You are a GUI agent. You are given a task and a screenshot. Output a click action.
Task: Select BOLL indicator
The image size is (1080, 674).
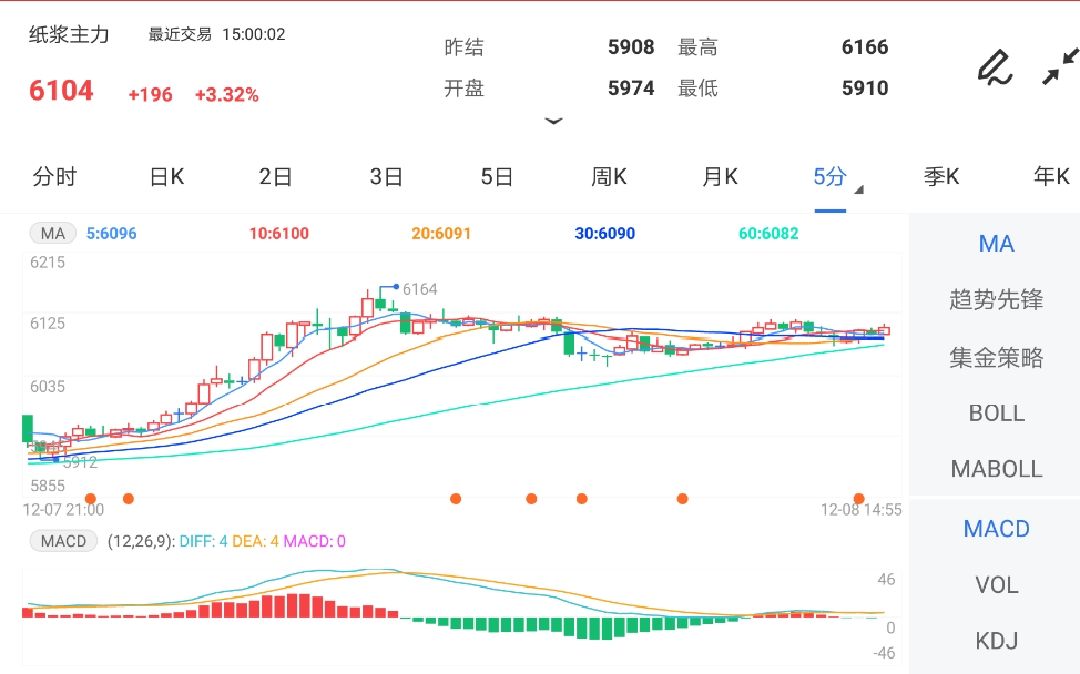997,413
